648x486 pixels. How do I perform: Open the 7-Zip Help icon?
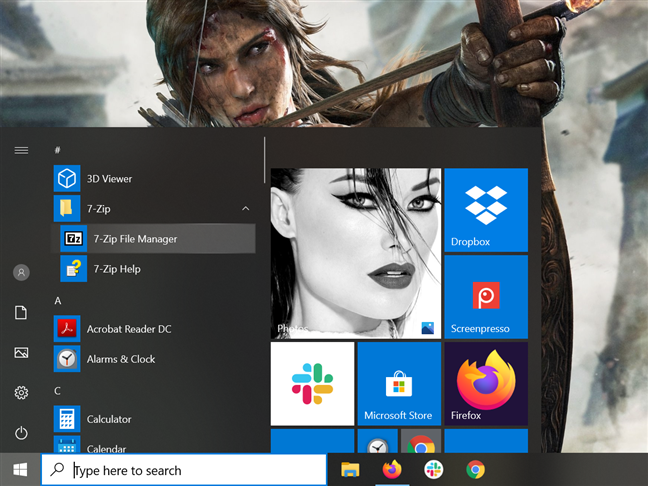[x=74, y=269]
